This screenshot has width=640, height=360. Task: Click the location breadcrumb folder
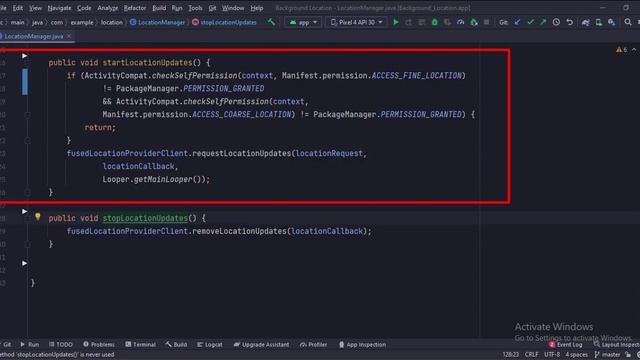(x=112, y=22)
